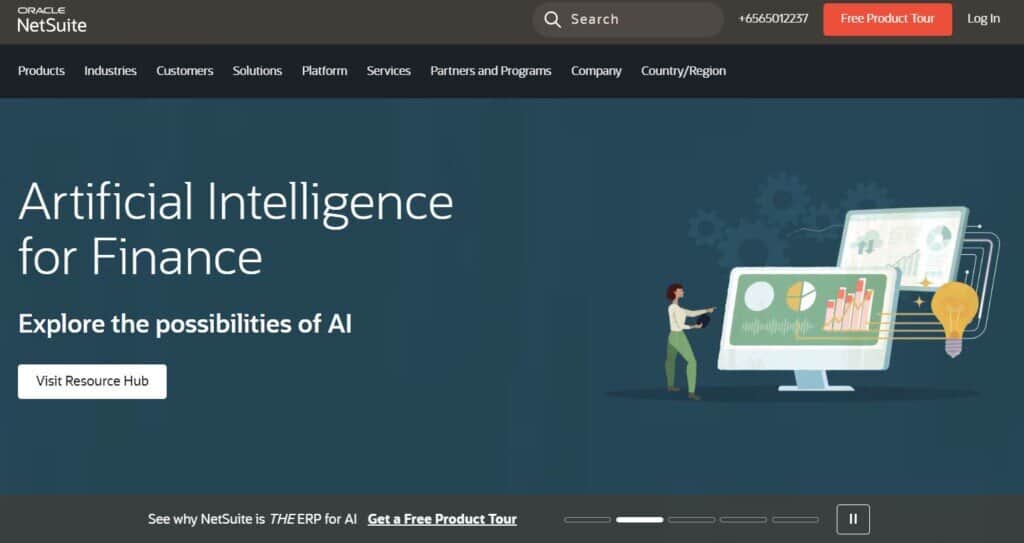Open the Free Product Tour button
Image resolution: width=1024 pixels, height=543 pixels.
tap(888, 19)
